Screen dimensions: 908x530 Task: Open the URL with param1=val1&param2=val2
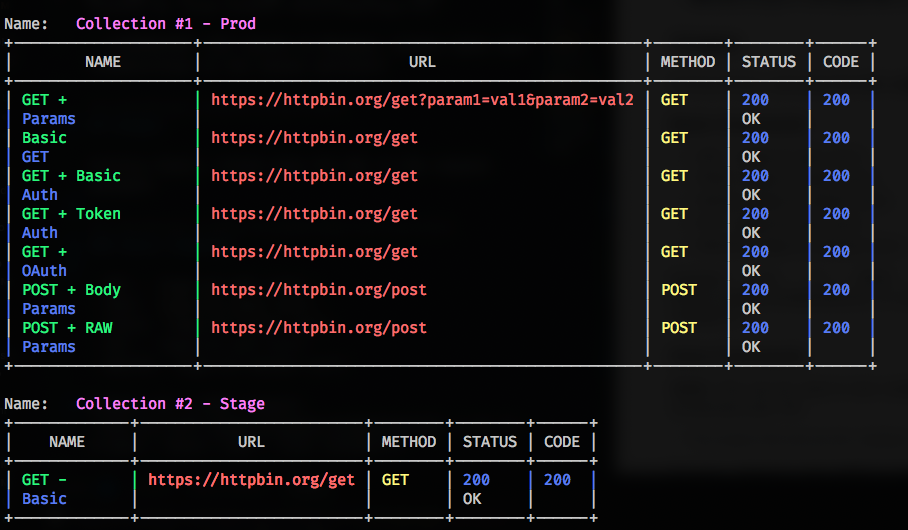pyautogui.click(x=422, y=100)
